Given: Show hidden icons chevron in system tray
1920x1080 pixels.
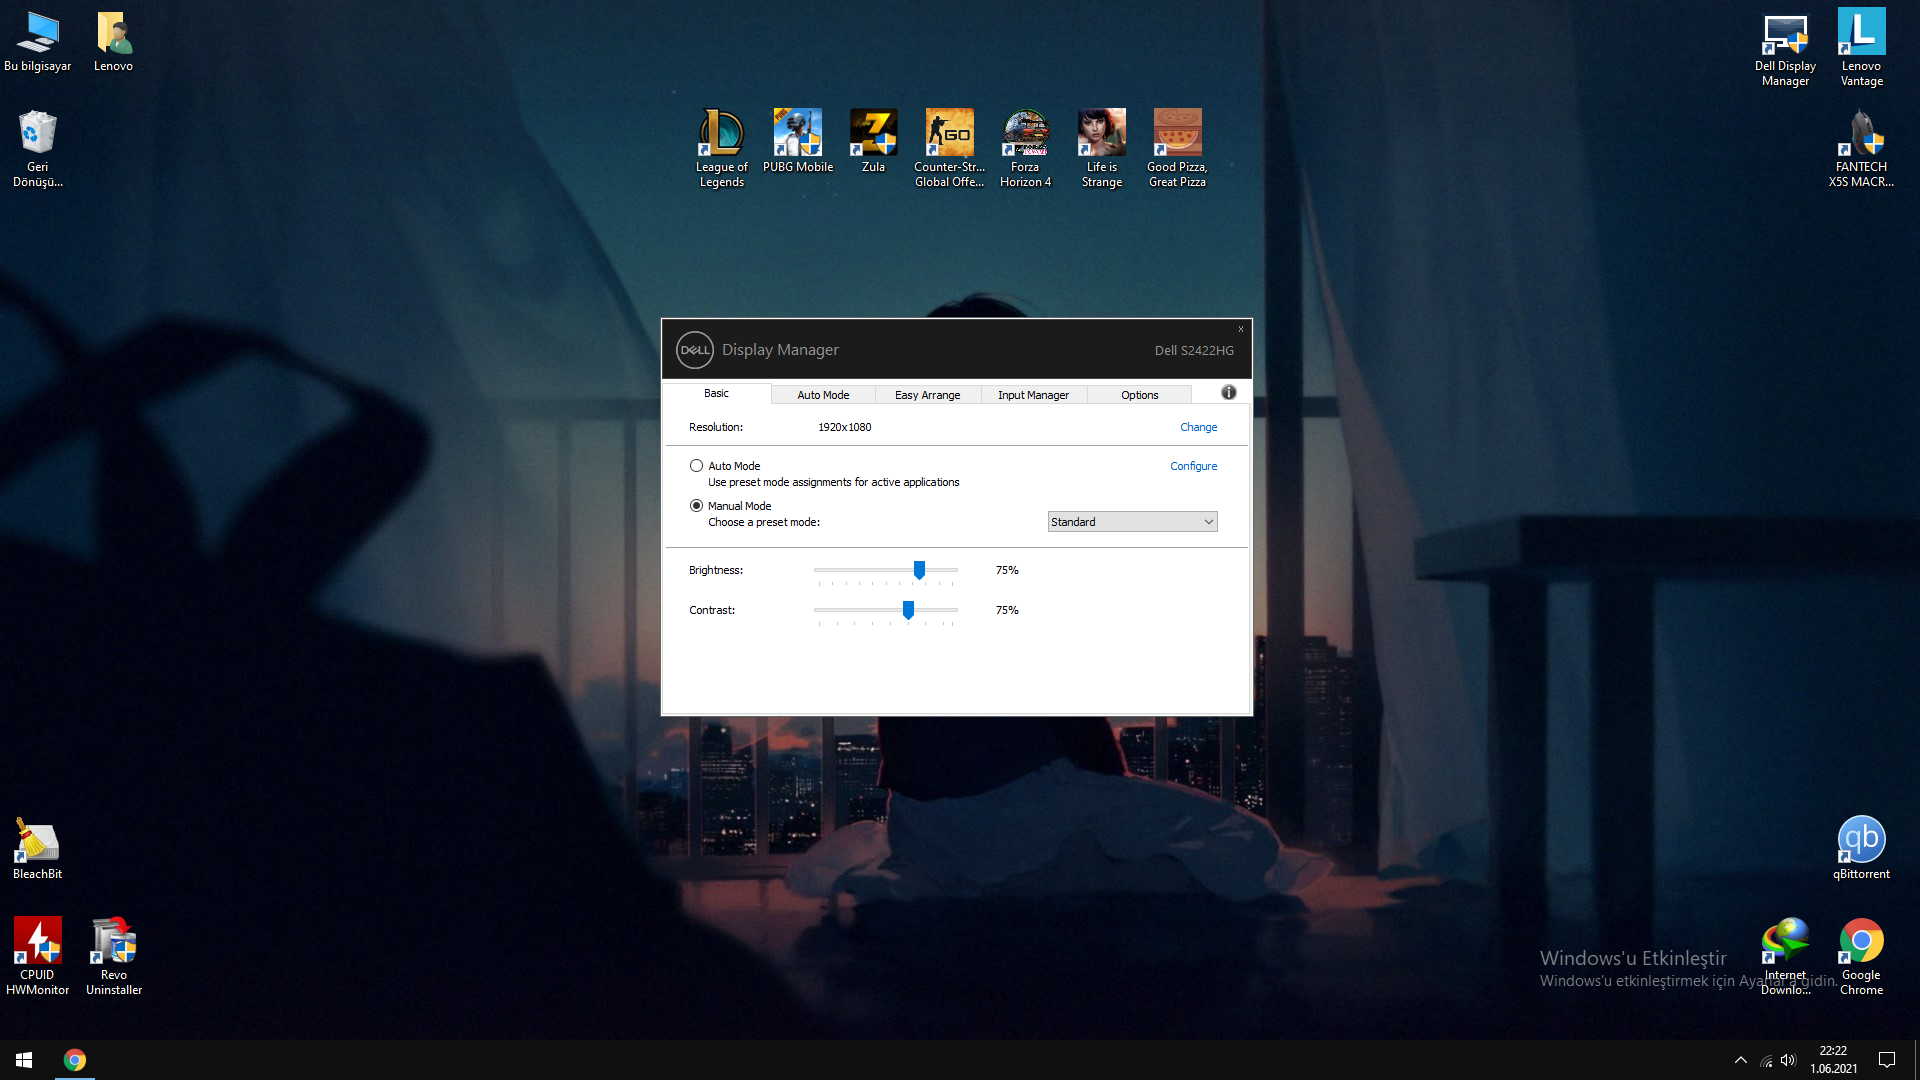Looking at the screenshot, I should pos(1740,1060).
